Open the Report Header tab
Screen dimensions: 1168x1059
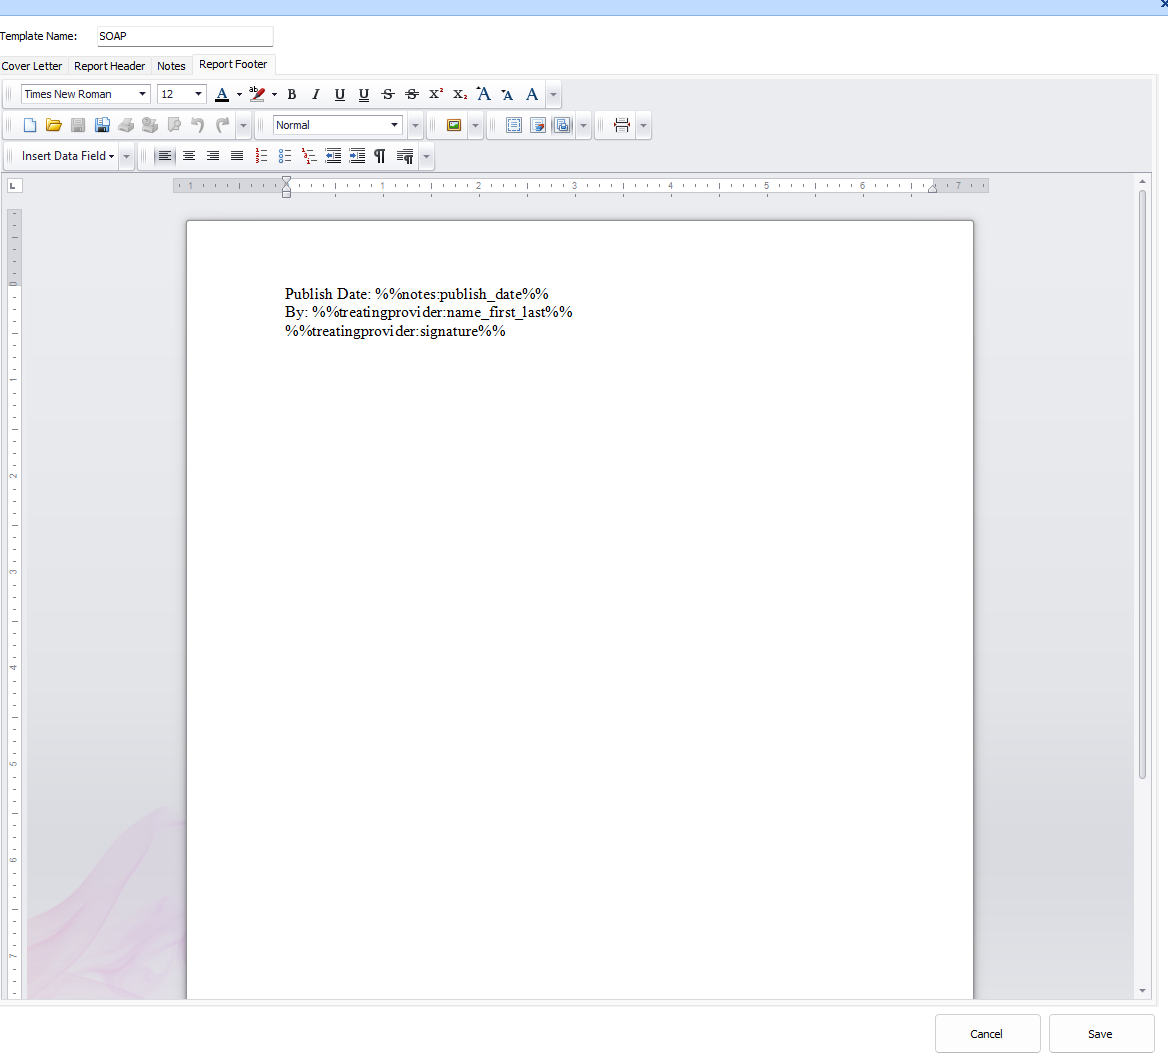tap(110, 66)
